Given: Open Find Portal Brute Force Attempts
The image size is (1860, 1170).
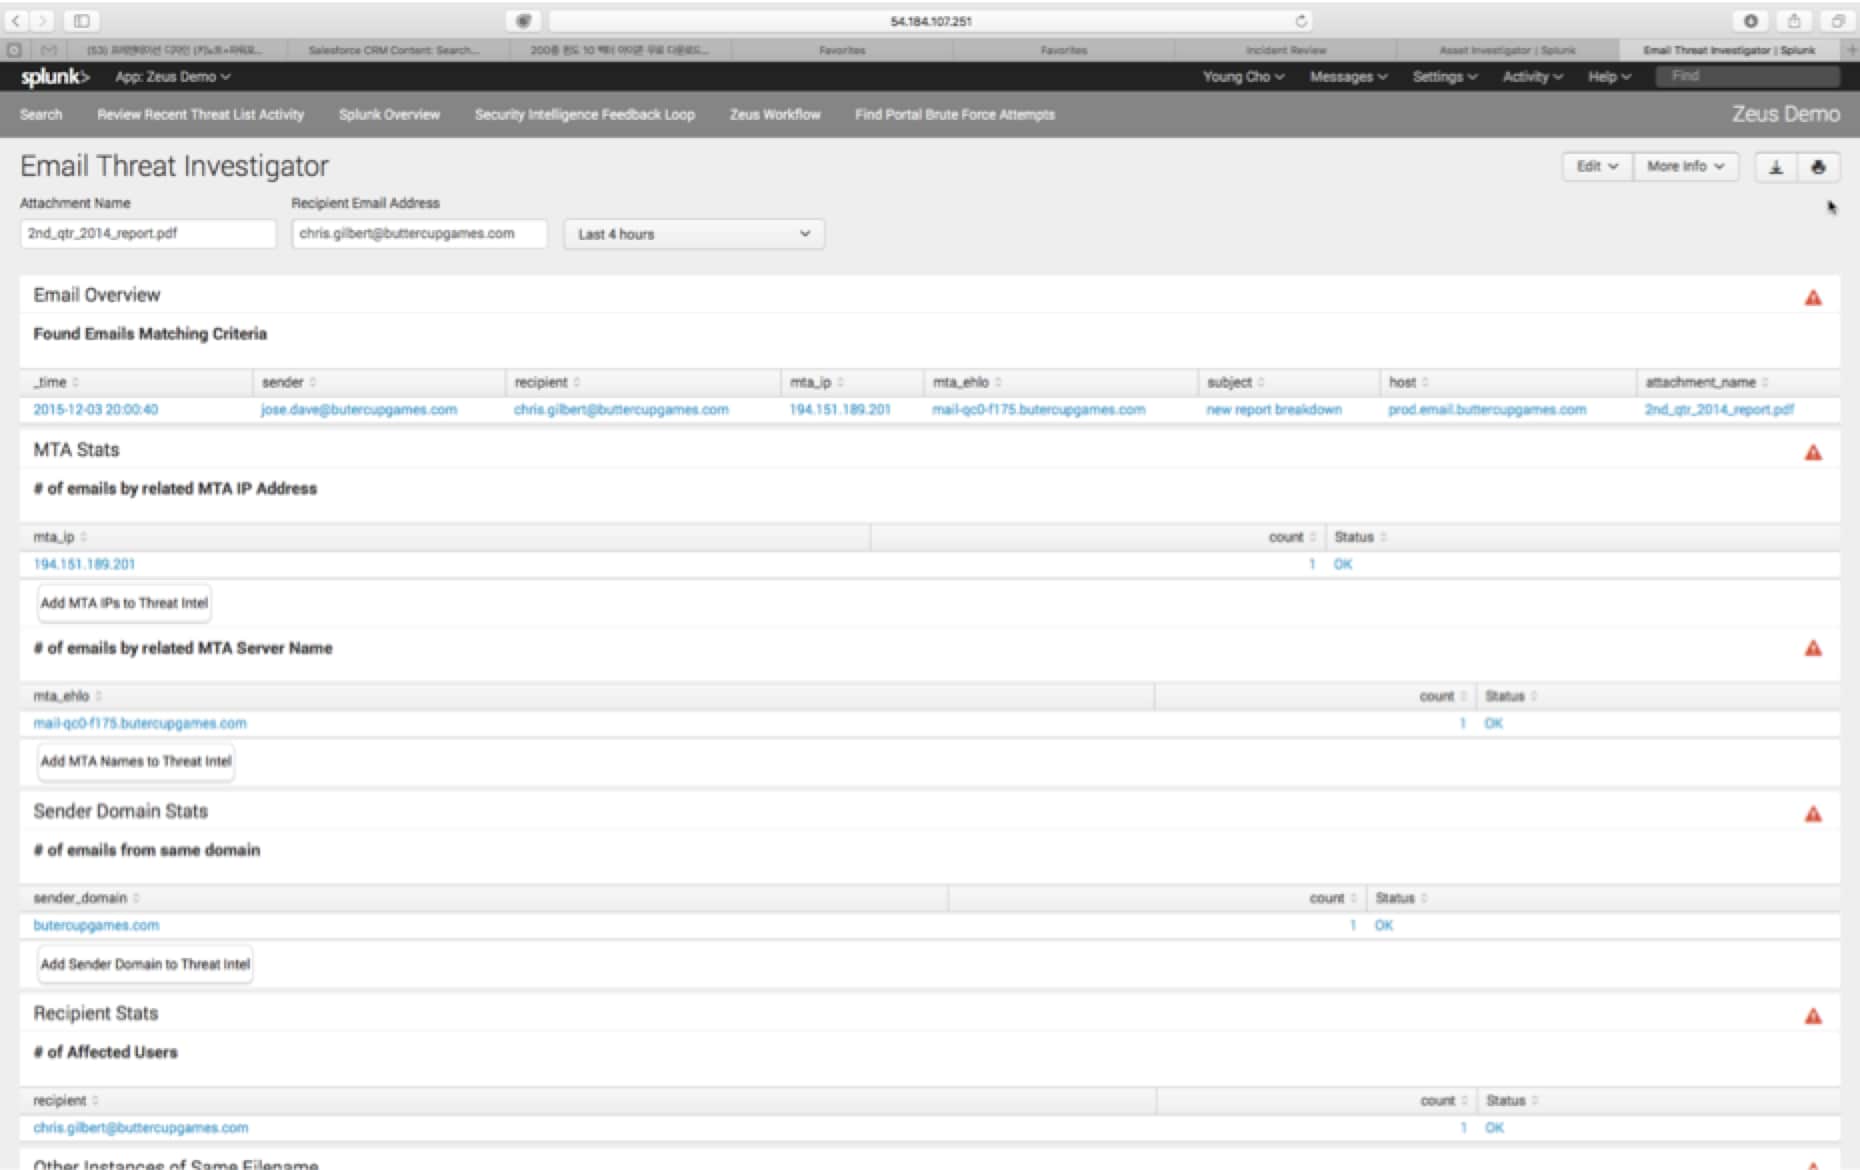Looking at the screenshot, I should click(x=955, y=115).
